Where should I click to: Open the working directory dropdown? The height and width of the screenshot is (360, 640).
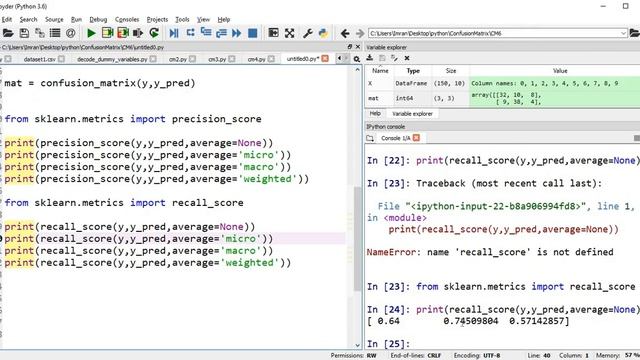tap(623, 33)
